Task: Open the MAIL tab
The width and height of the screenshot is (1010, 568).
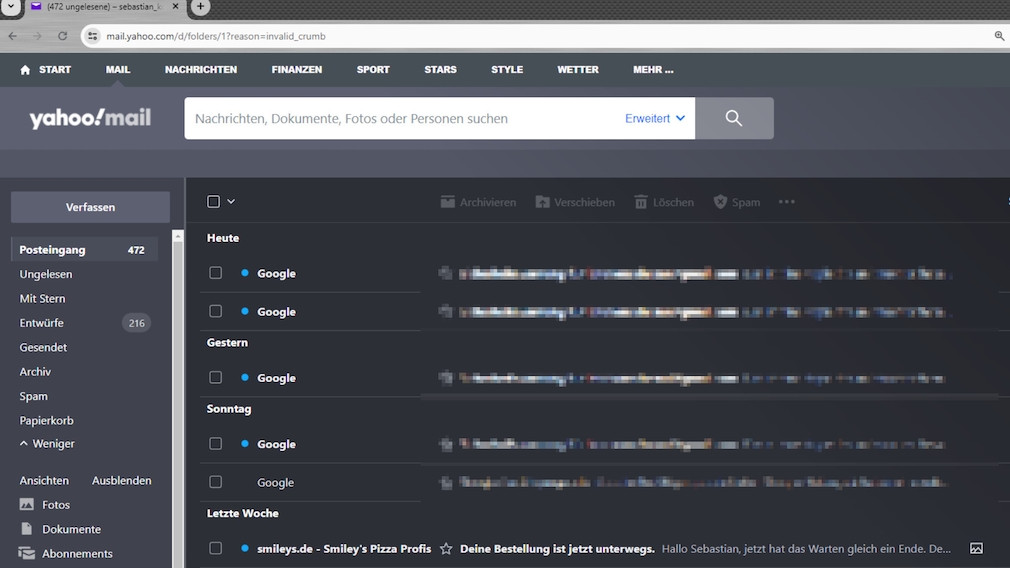Action: tap(118, 70)
